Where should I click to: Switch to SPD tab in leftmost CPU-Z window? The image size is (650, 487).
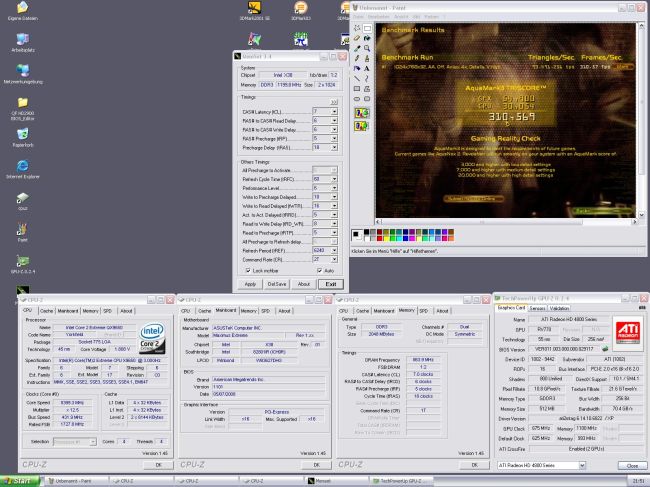pos(107,311)
